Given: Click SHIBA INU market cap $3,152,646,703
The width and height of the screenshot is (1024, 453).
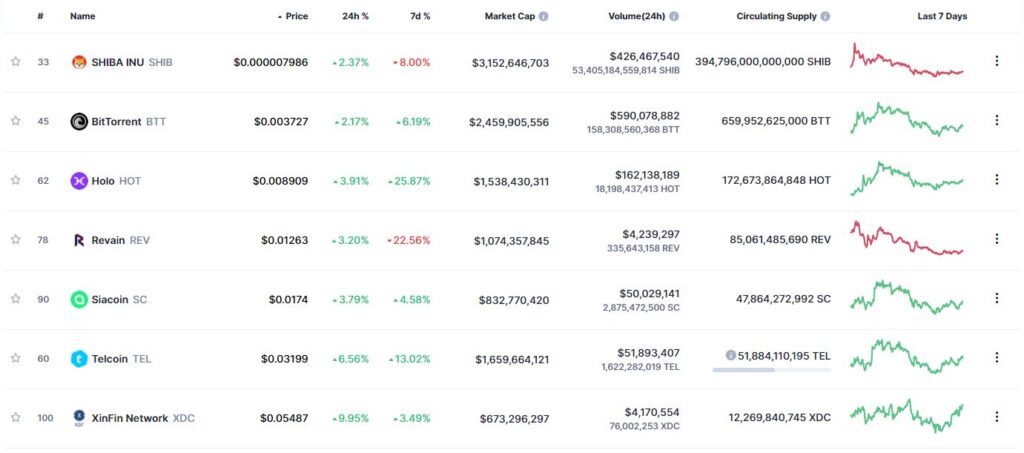Looking at the screenshot, I should click(510, 63).
